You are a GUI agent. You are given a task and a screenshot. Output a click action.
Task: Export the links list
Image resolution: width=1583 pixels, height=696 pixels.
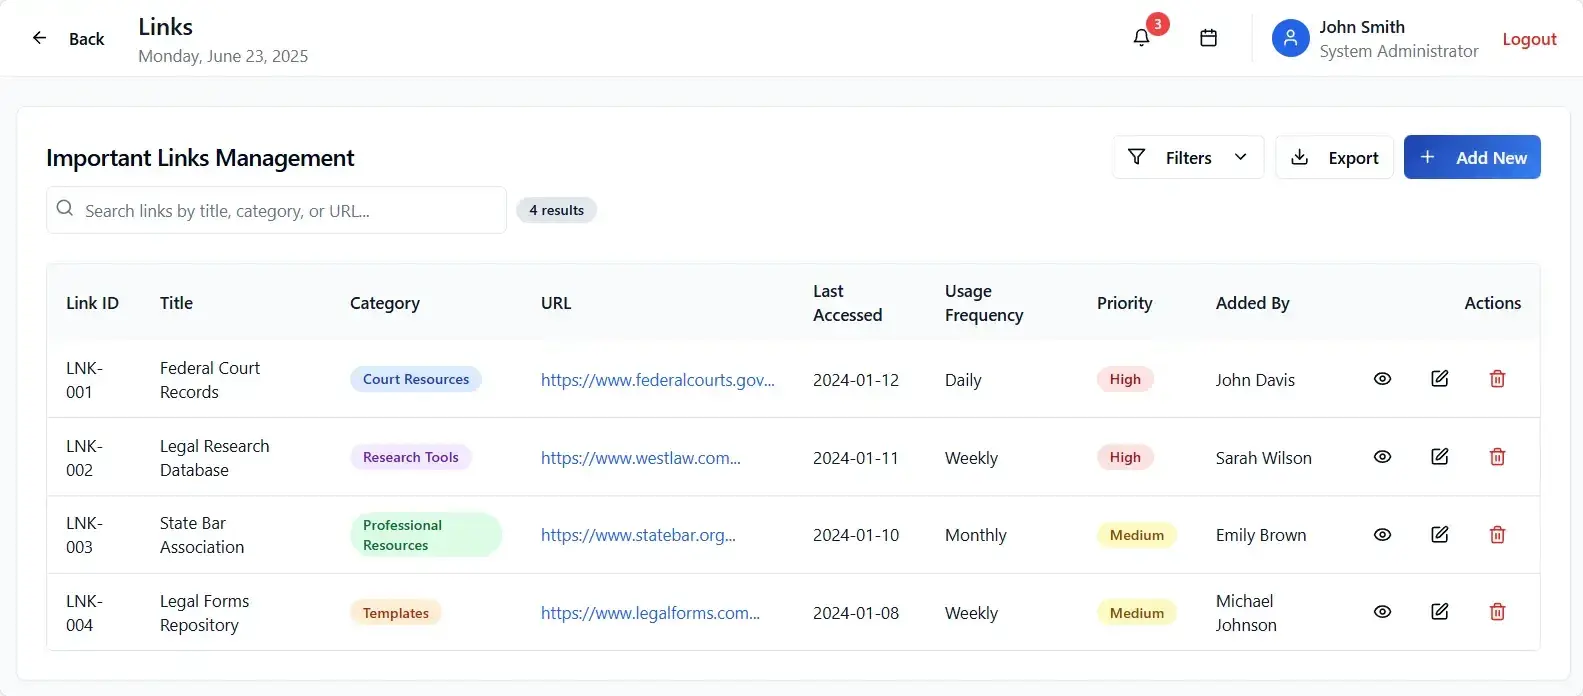[1334, 158]
